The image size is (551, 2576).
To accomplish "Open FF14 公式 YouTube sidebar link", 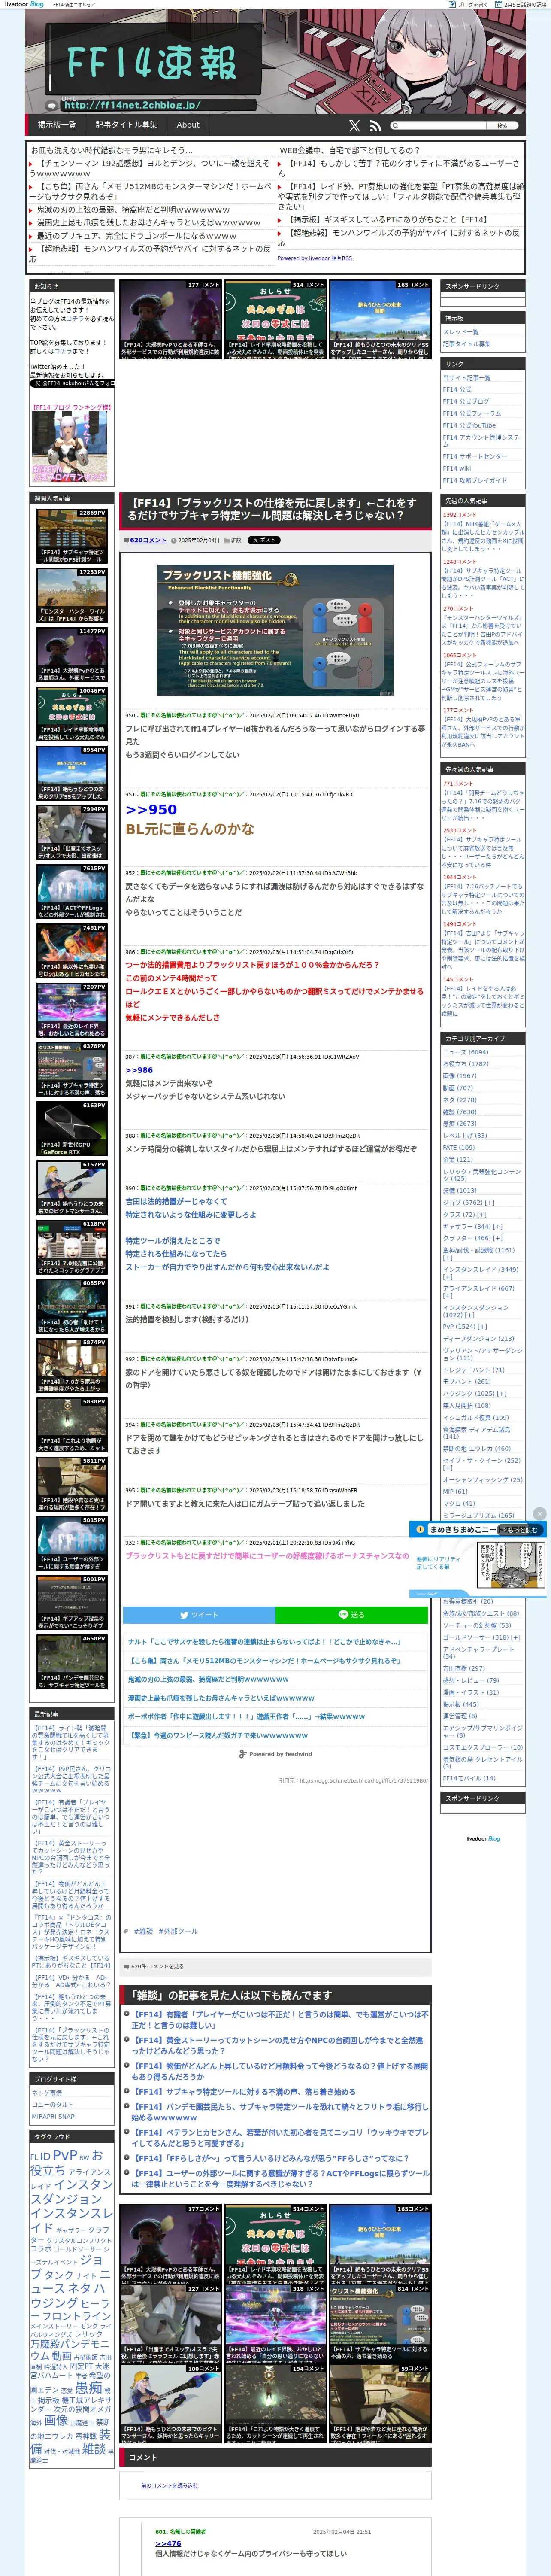I will coord(469,425).
